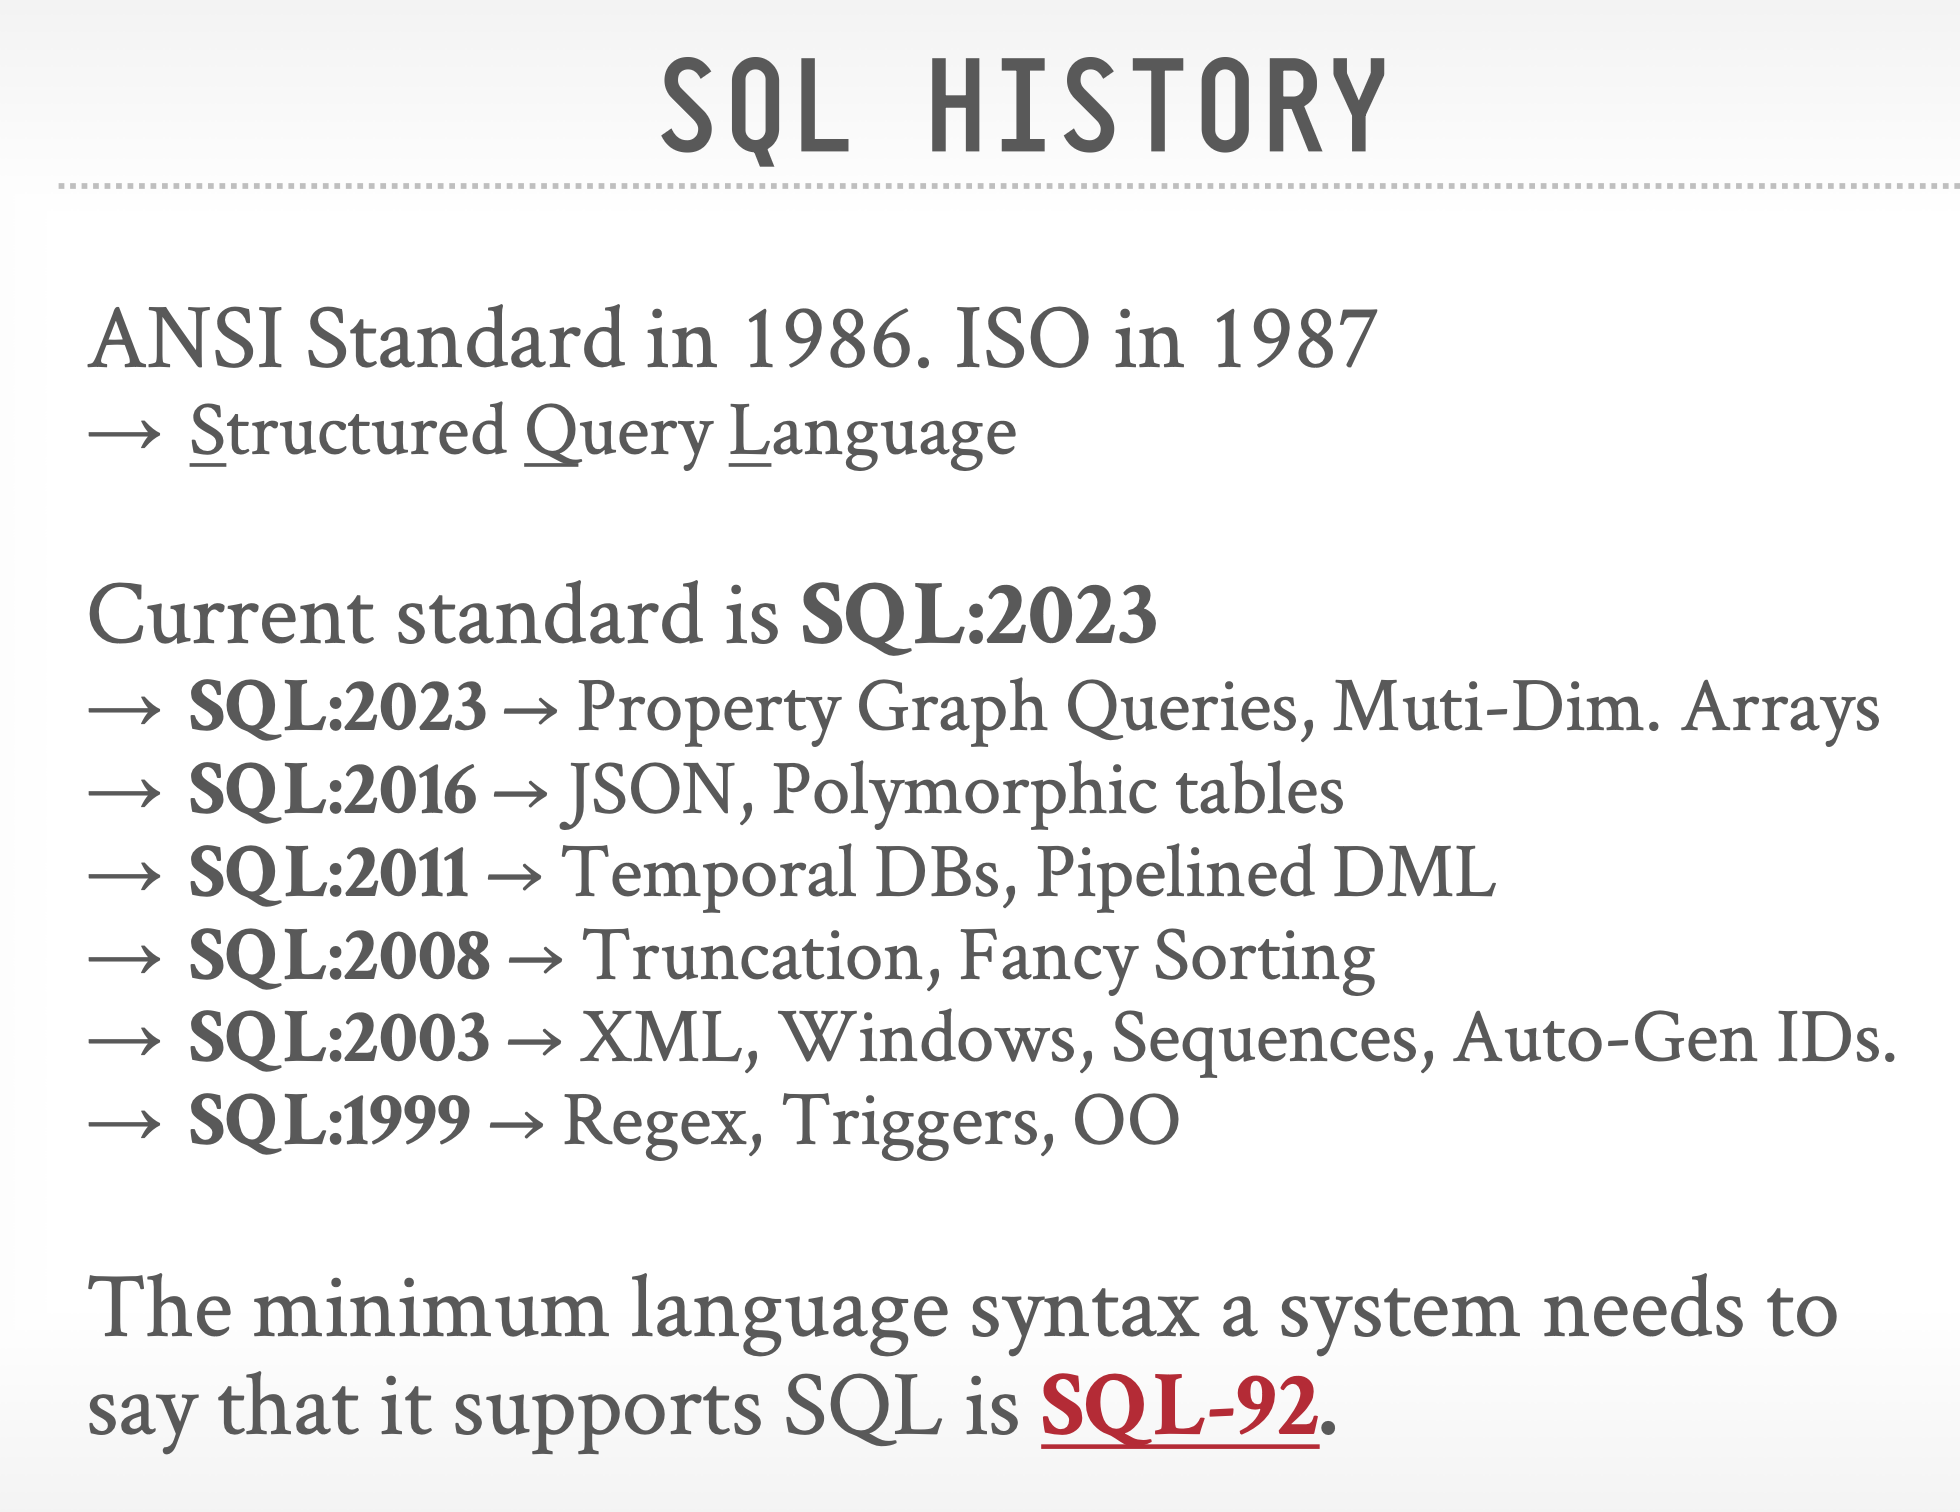Screen dimensions: 1960x1512
Task: Select the SQL:2011 bullet label
Action: coord(328,873)
